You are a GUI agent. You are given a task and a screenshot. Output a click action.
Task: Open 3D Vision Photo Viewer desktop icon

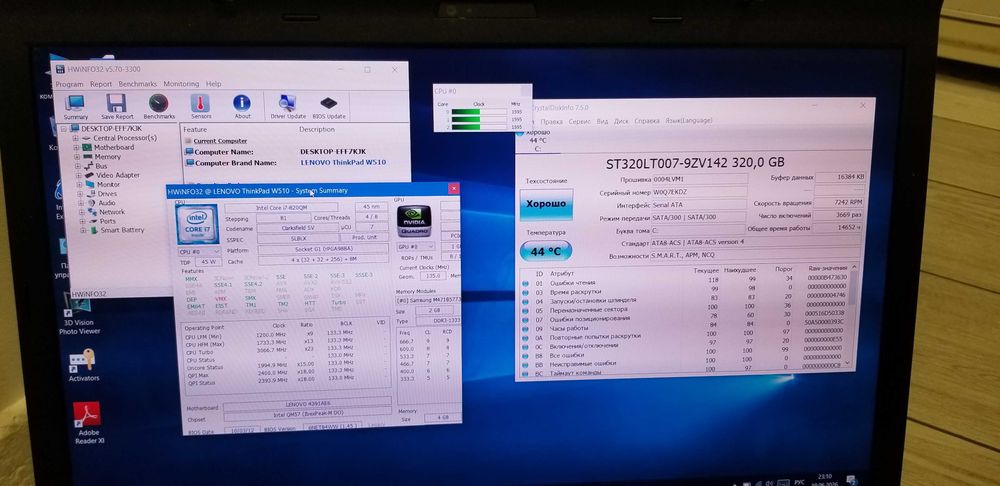point(80,314)
